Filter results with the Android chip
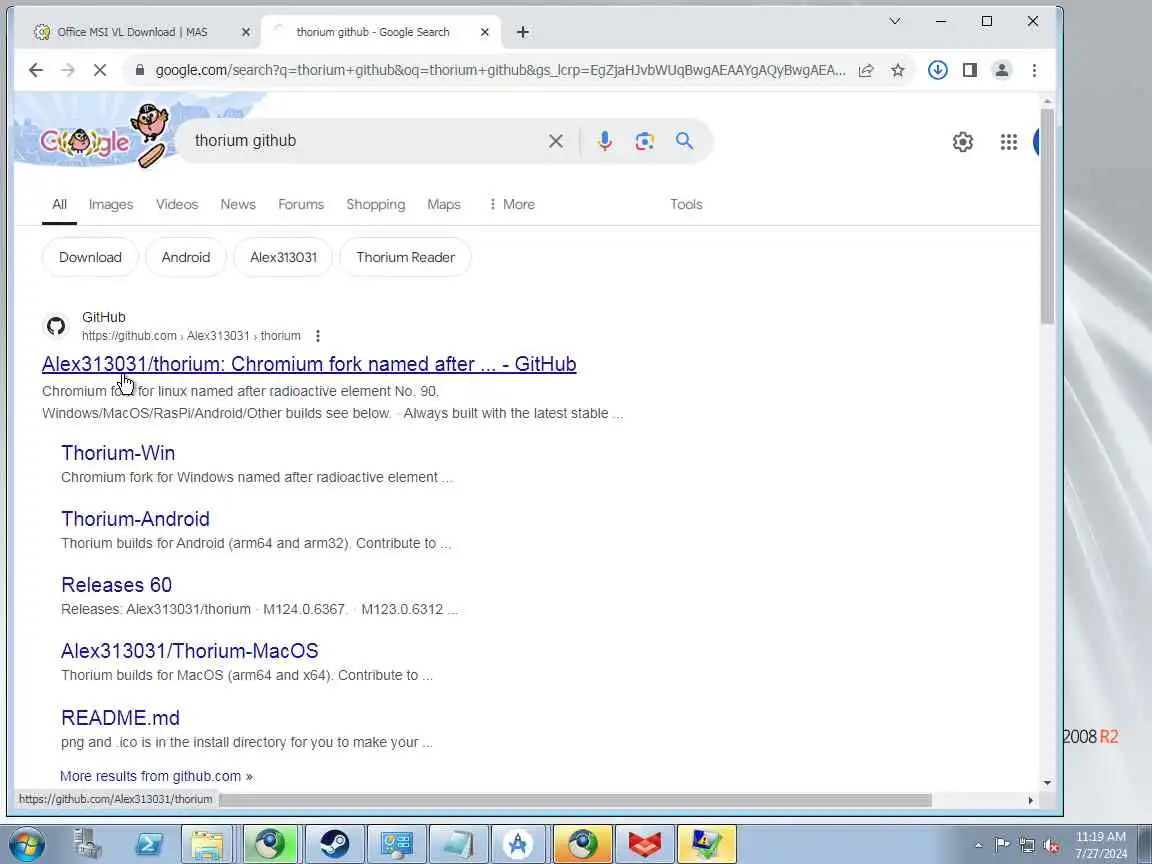This screenshot has width=1152, height=864. point(186,257)
